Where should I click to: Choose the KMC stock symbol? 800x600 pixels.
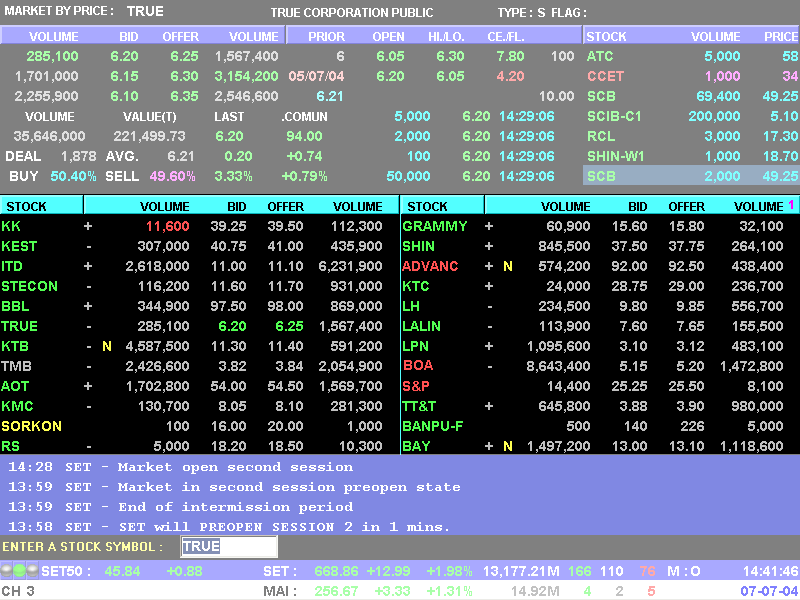[x=17, y=406]
